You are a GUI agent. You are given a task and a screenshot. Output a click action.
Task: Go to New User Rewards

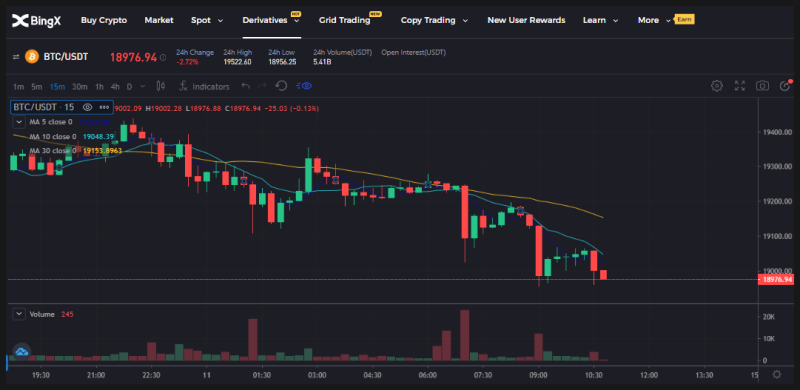[526, 20]
